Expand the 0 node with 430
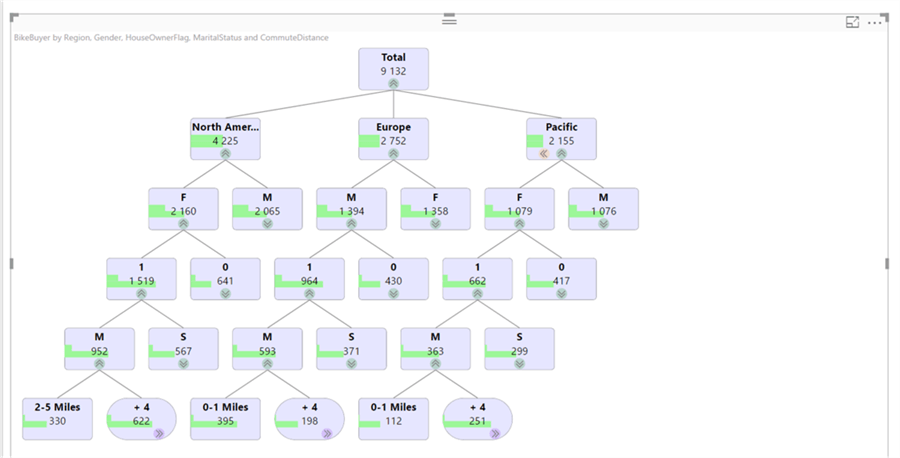Viewport: 900px width, 458px height. [393, 294]
